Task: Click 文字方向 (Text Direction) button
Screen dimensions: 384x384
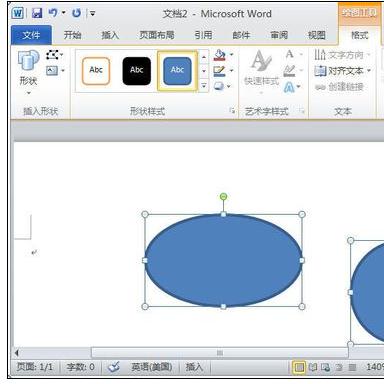Action: [x=342, y=55]
